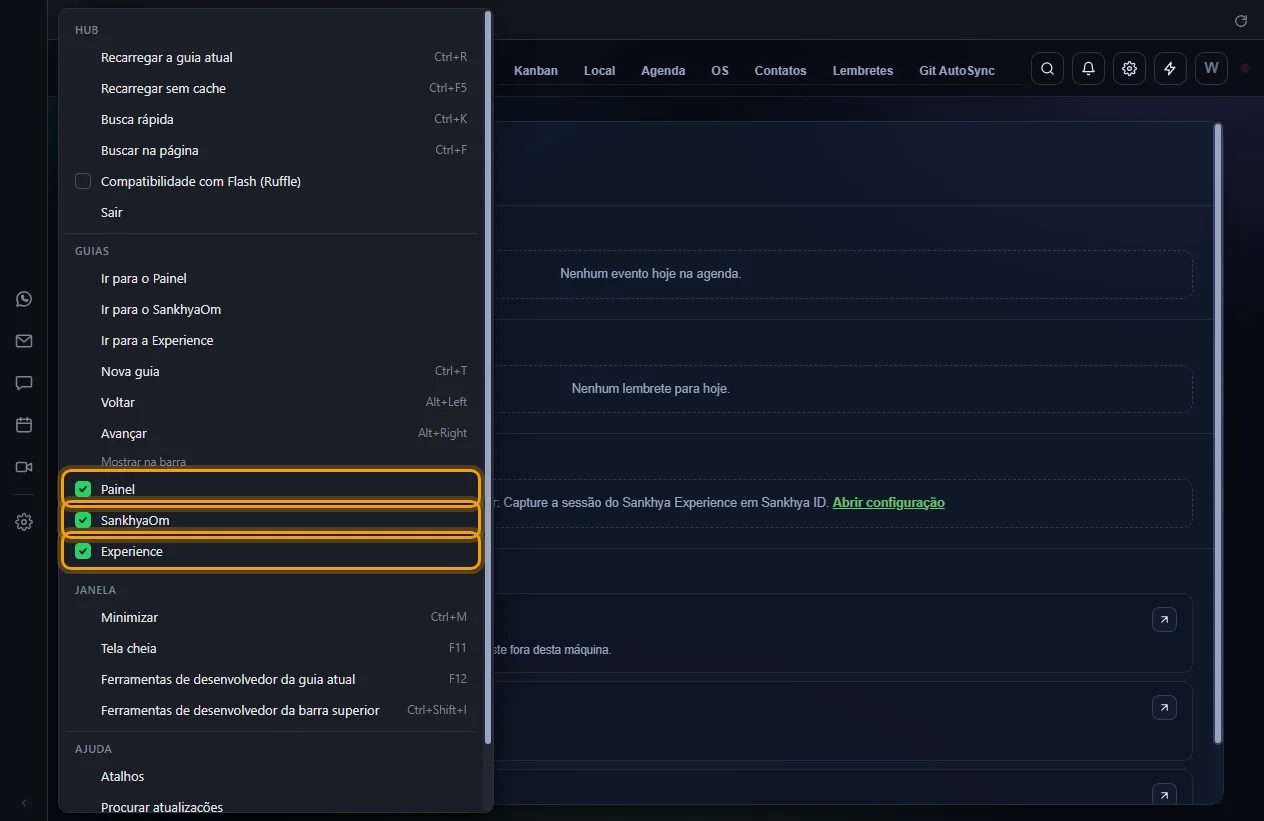This screenshot has height=821, width=1264.
Task: Select Tela cheia
Action: click(x=271, y=648)
